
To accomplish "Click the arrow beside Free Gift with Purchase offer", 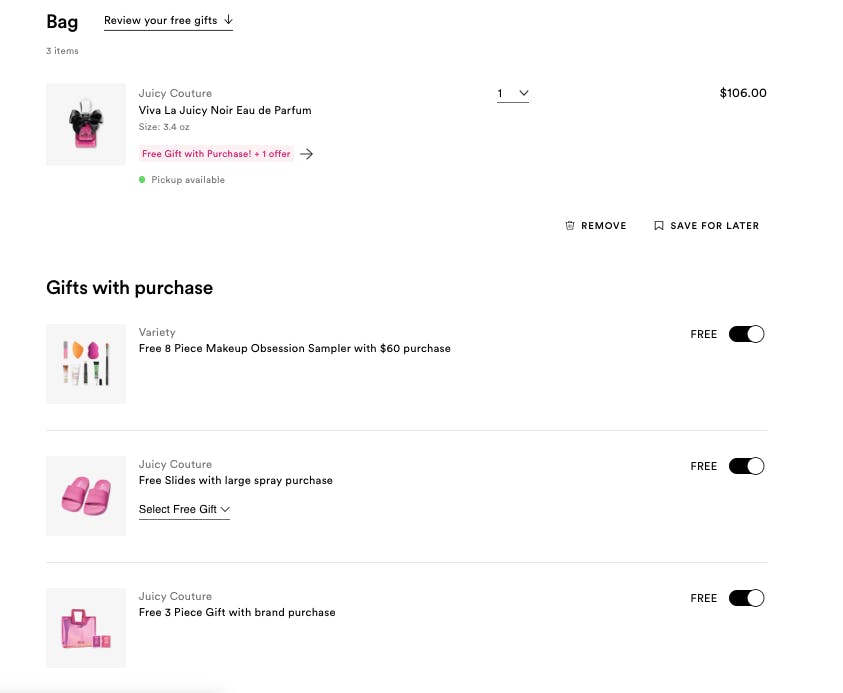I will 307,154.
